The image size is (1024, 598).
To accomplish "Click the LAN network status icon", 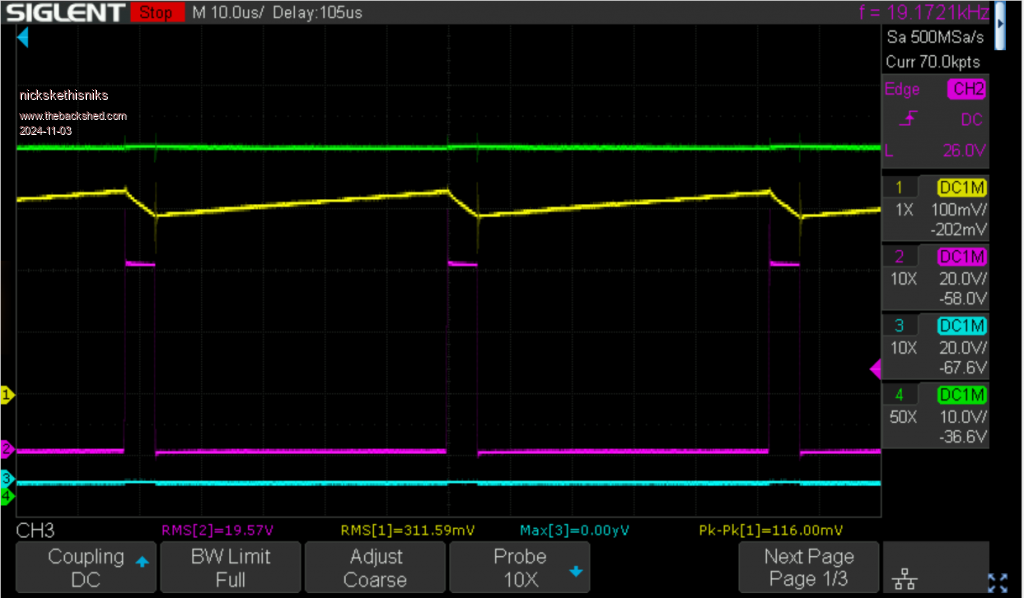I will pyautogui.click(x=906, y=579).
